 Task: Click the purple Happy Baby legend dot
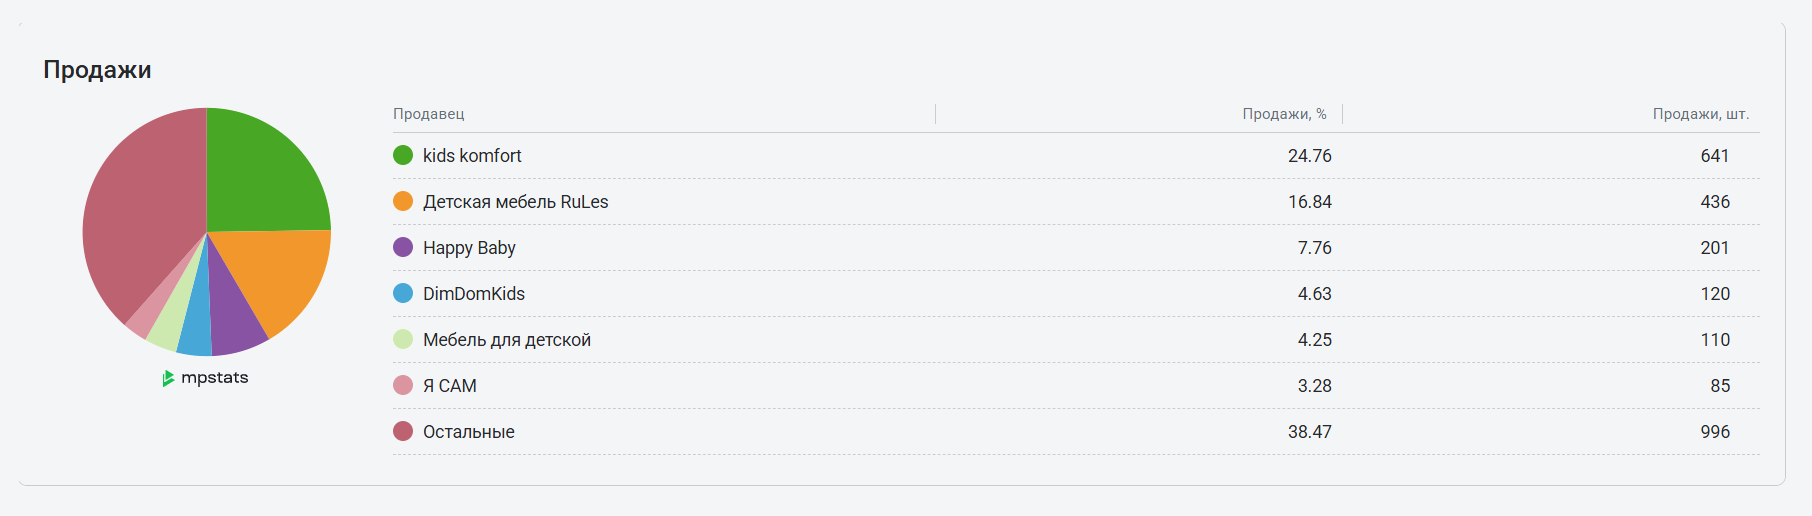coord(403,247)
